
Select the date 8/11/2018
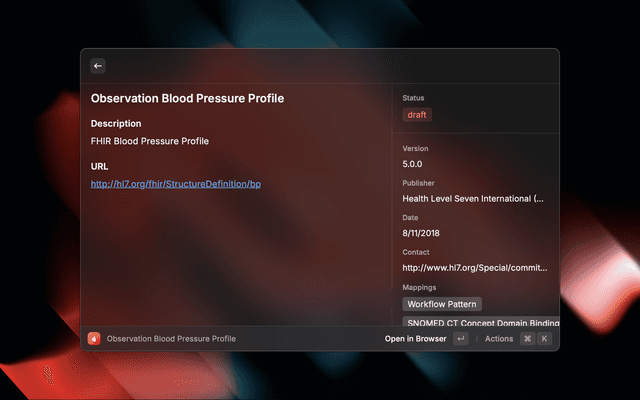click(x=421, y=233)
